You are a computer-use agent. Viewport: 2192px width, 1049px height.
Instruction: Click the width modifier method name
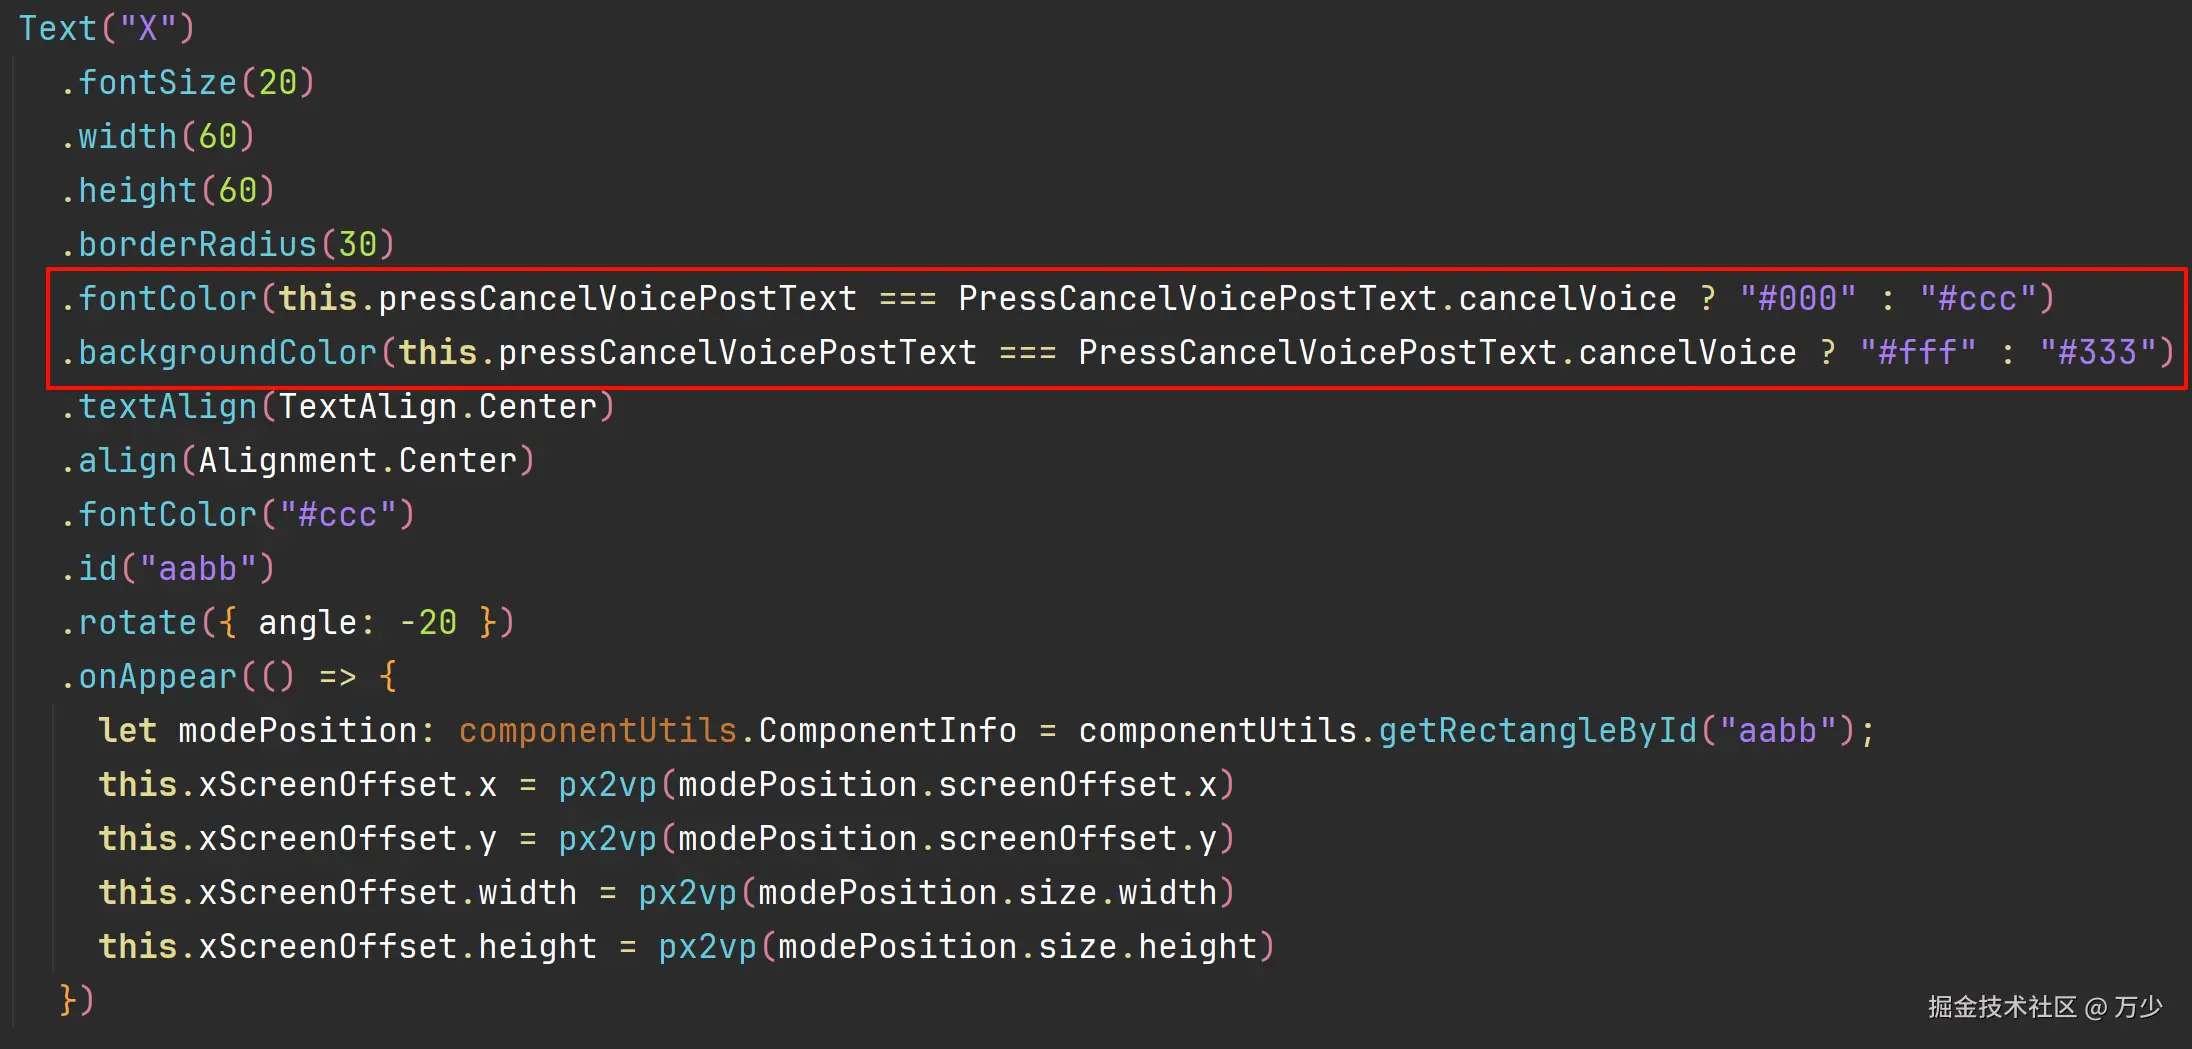127,136
